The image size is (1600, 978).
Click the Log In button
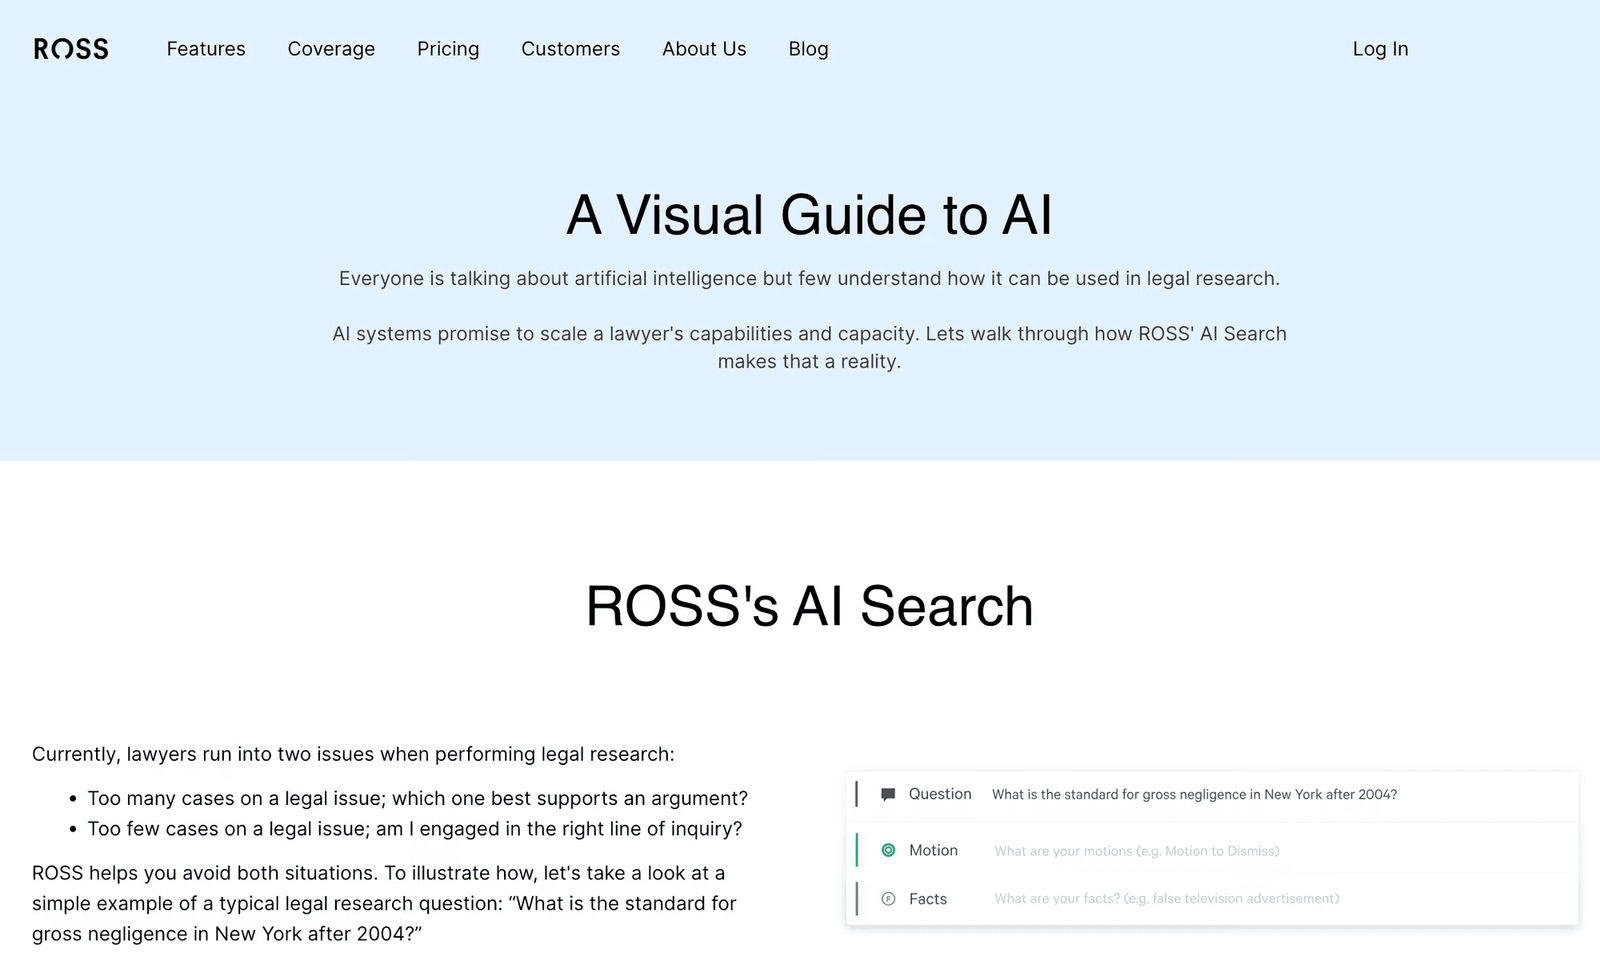point(1380,49)
